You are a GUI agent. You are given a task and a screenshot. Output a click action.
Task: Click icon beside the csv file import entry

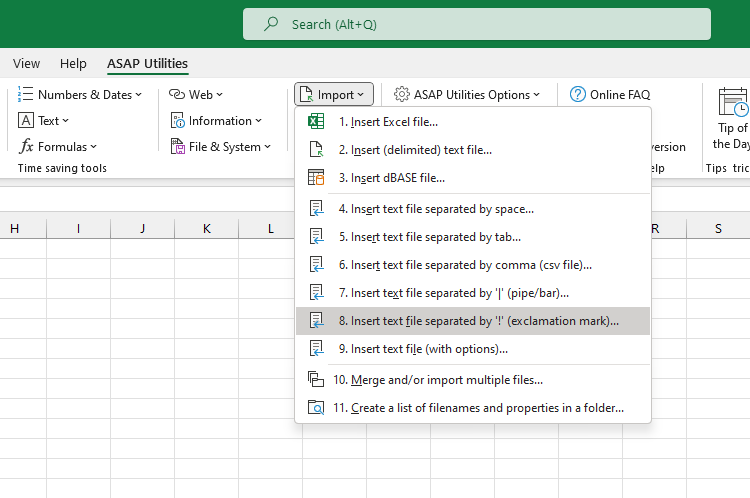pos(316,265)
